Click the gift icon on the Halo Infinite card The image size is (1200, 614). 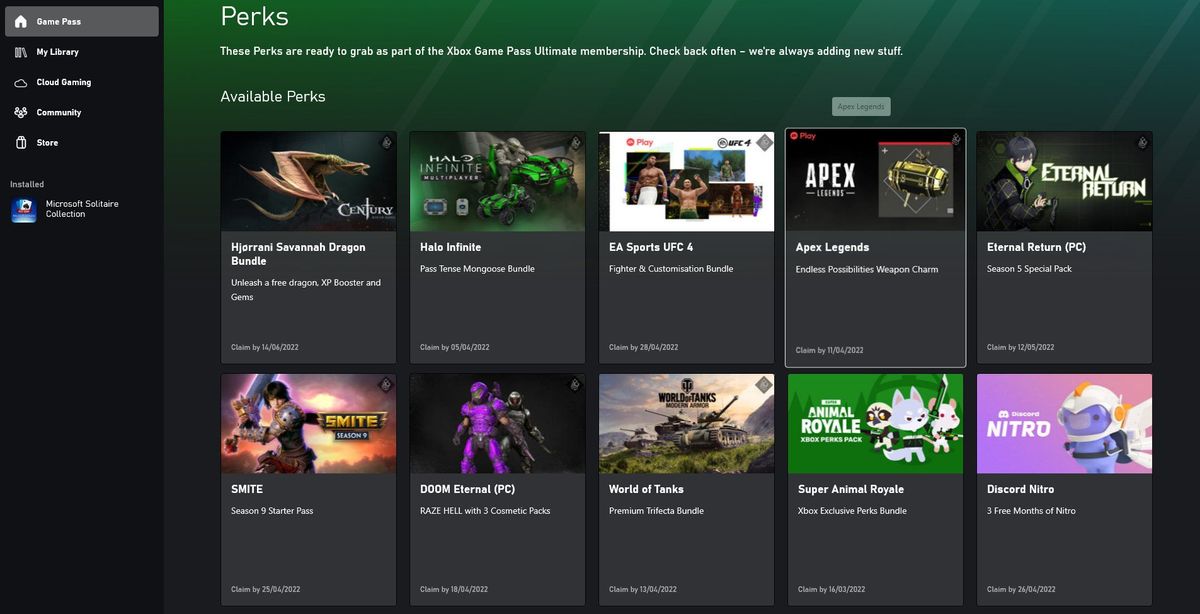(575, 143)
